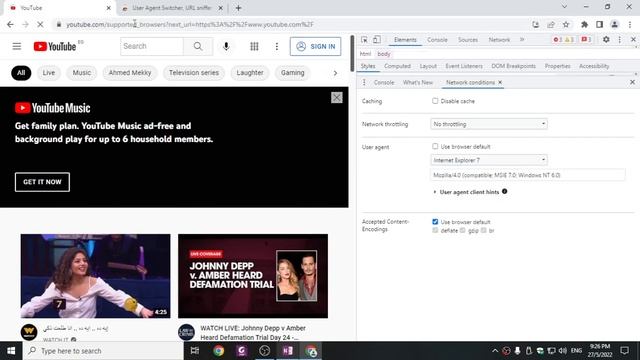This screenshot has width=640, height=360.
Task: Toggle the br encoding checkbox
Action: (484, 231)
